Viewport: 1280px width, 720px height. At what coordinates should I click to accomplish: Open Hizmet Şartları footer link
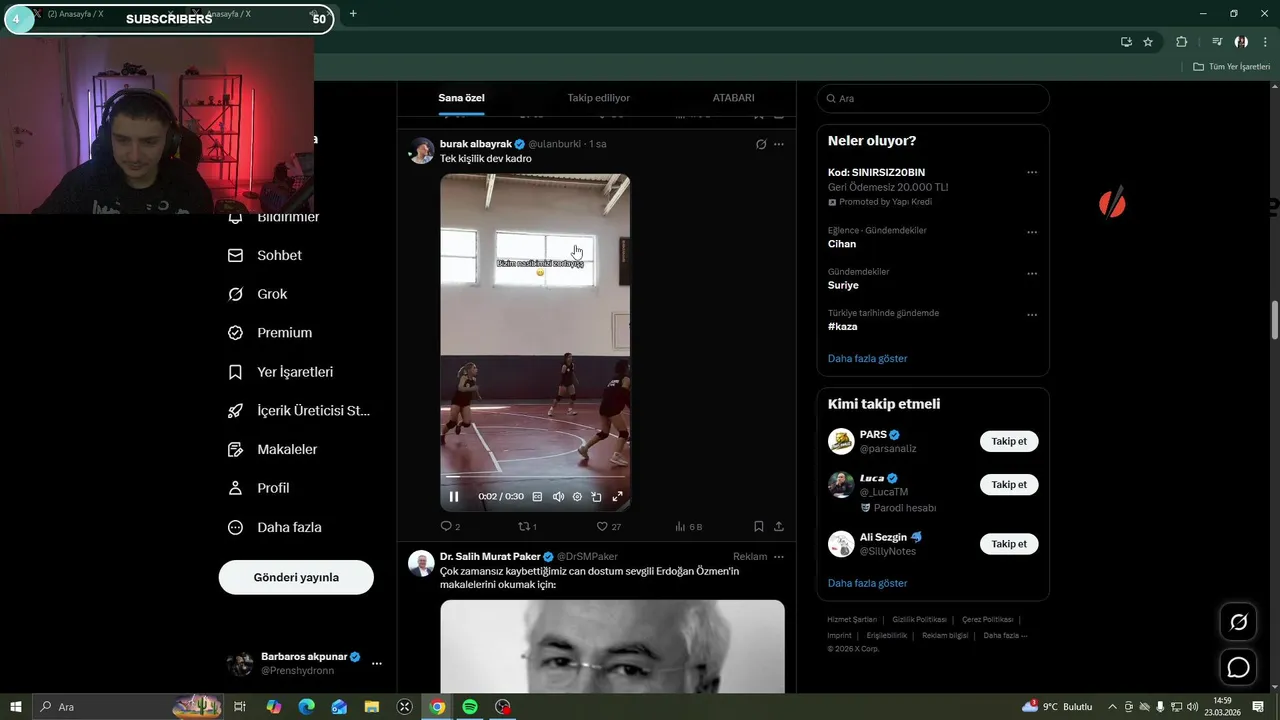click(x=852, y=620)
